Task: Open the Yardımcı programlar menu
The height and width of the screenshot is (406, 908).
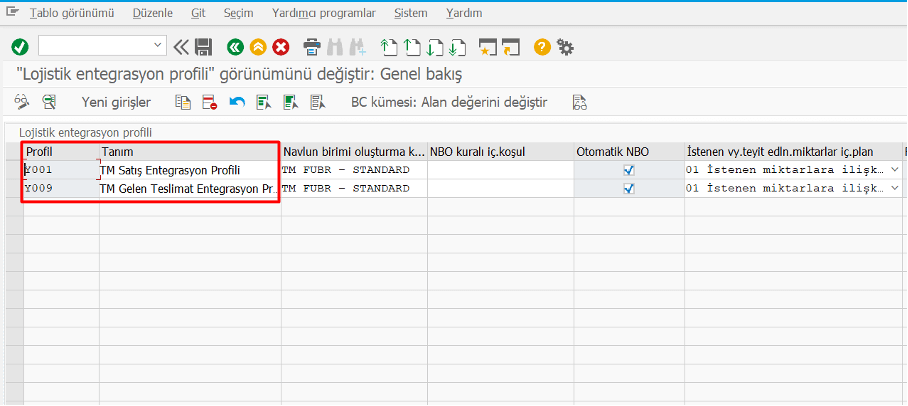Action: [323, 13]
